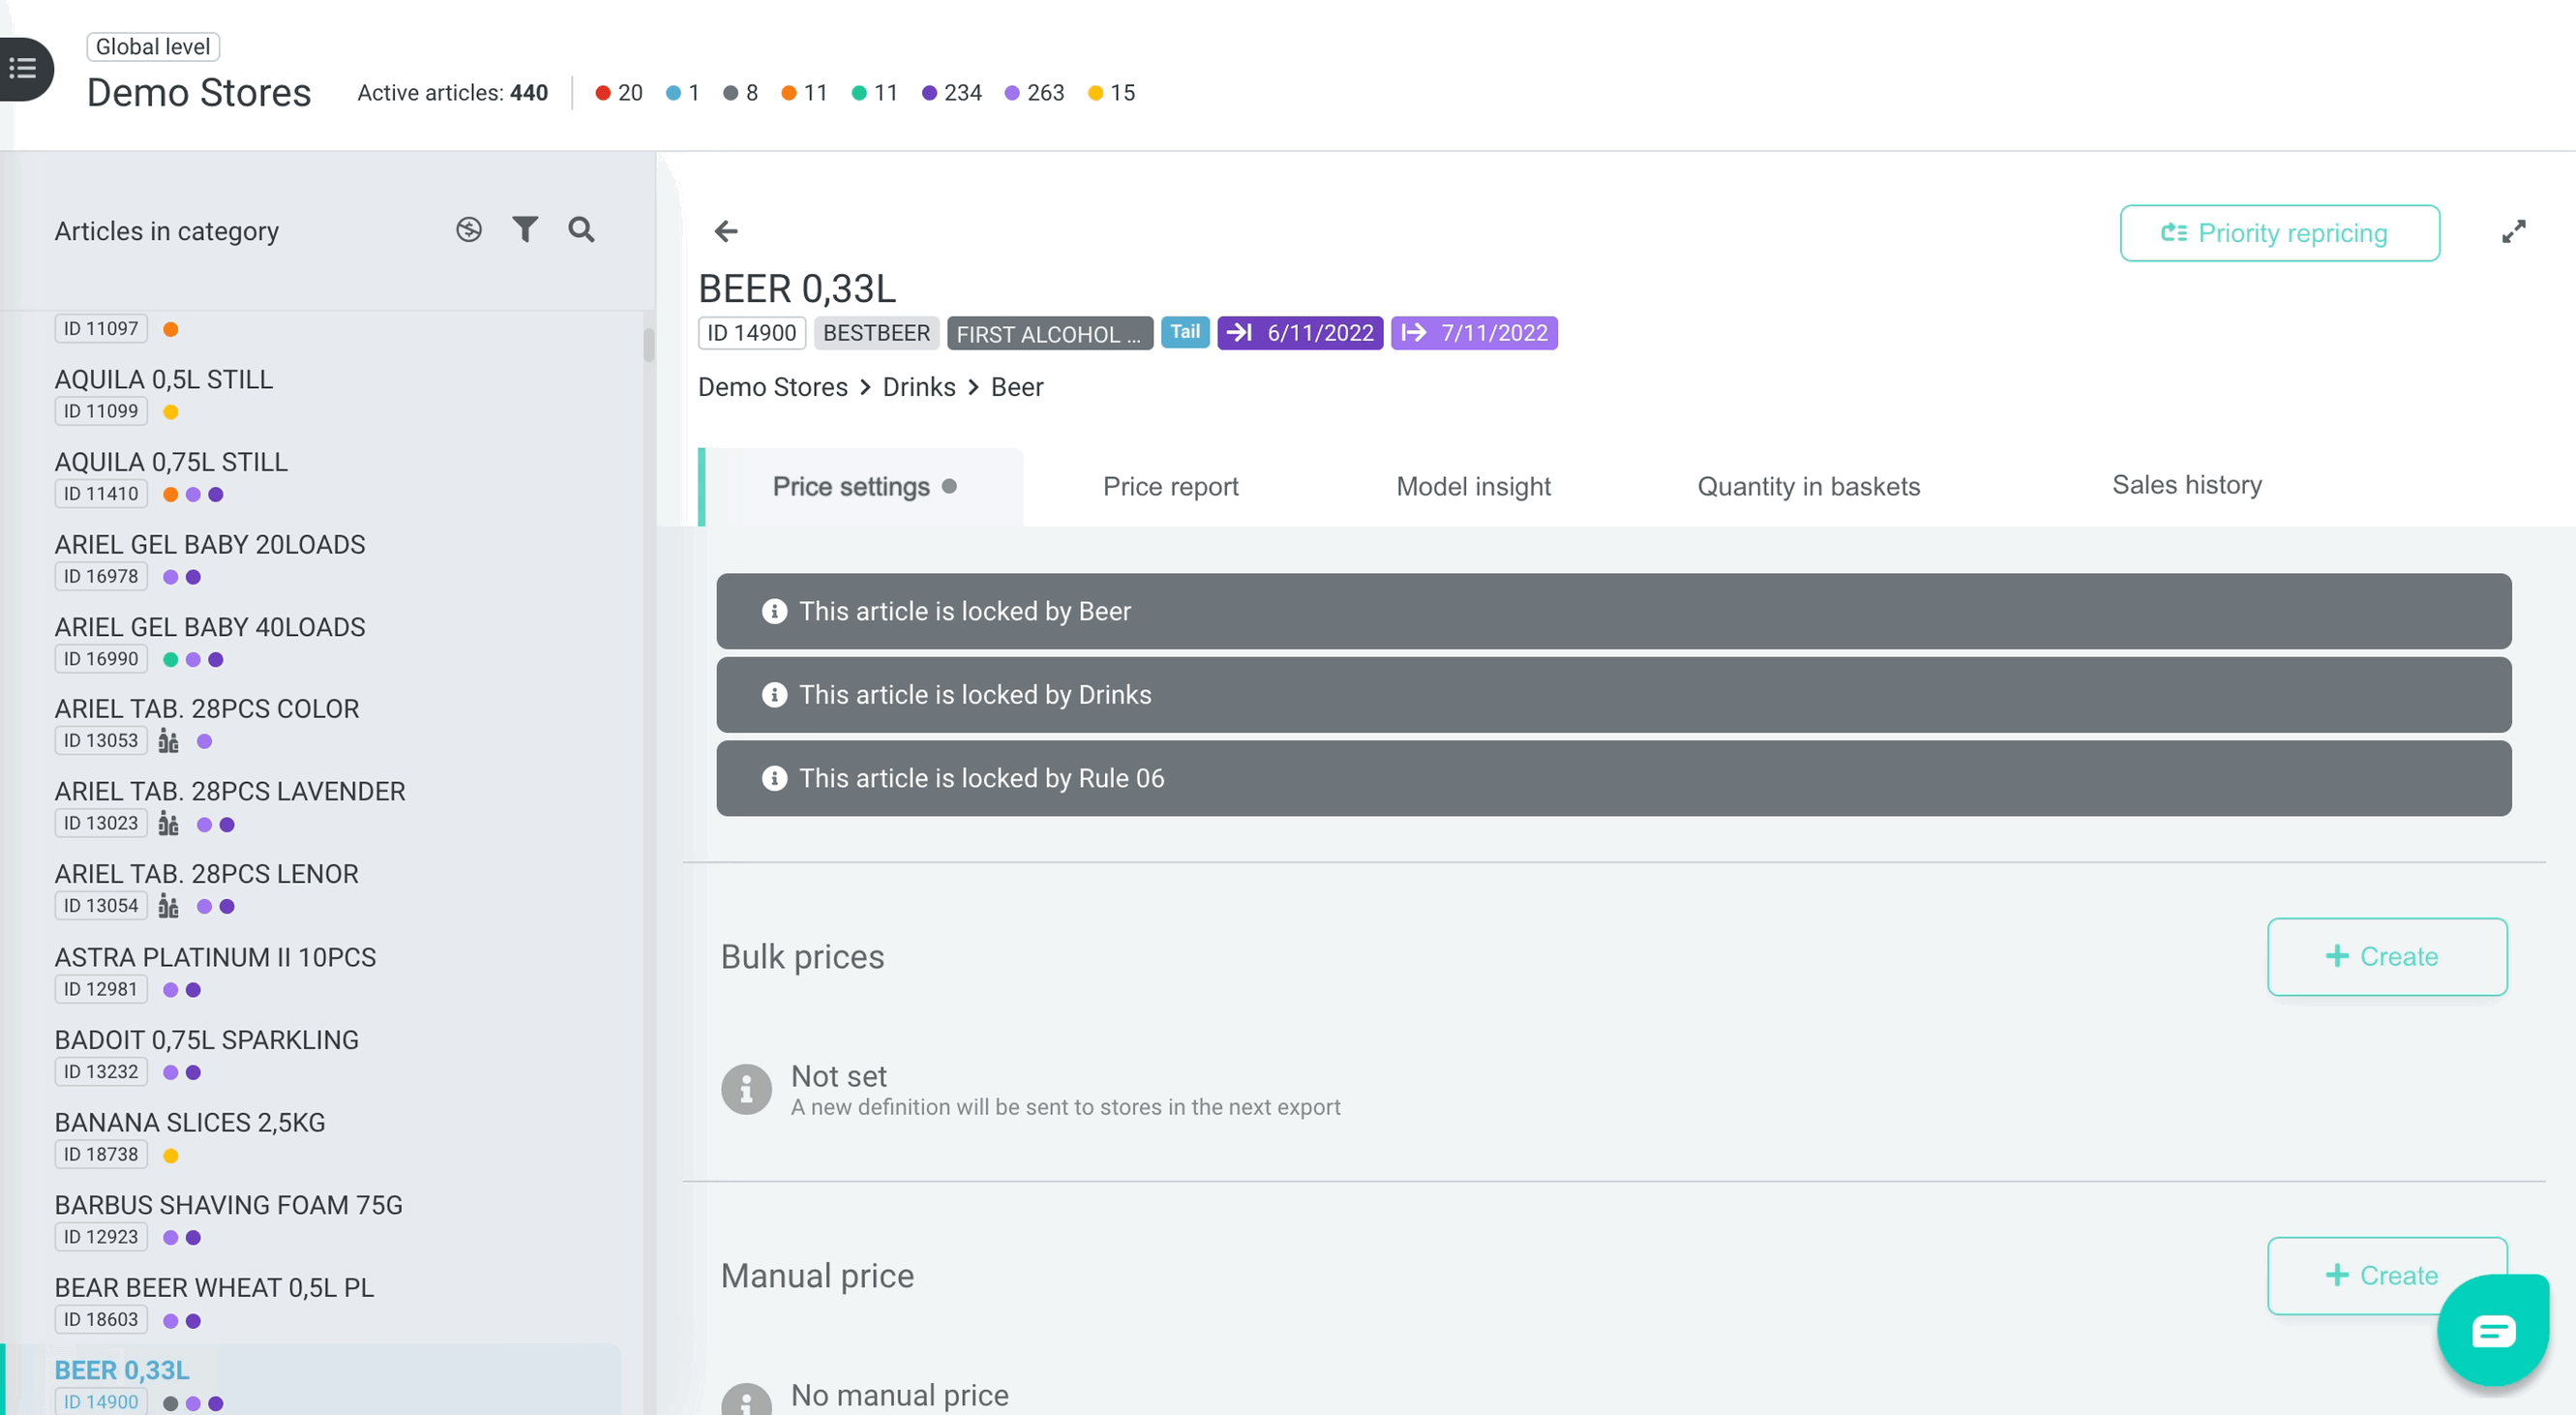Filter by blue status dot count 1
Image resolution: width=2576 pixels, height=1415 pixels.
point(683,93)
